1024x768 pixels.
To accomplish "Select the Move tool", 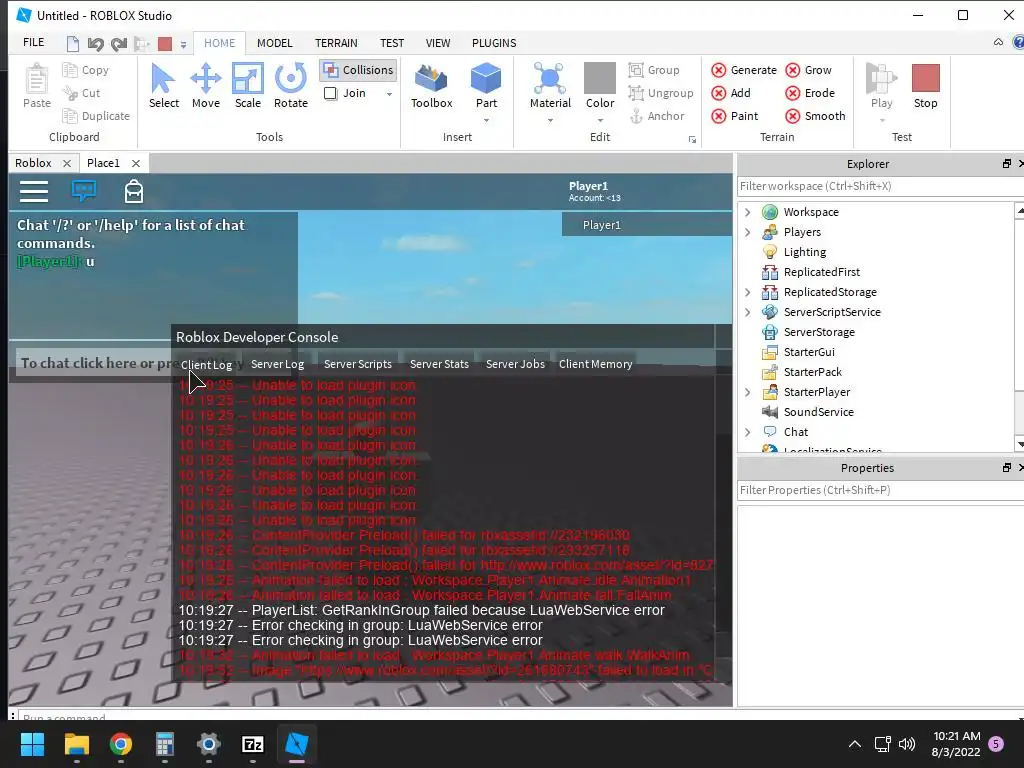I will point(206,86).
